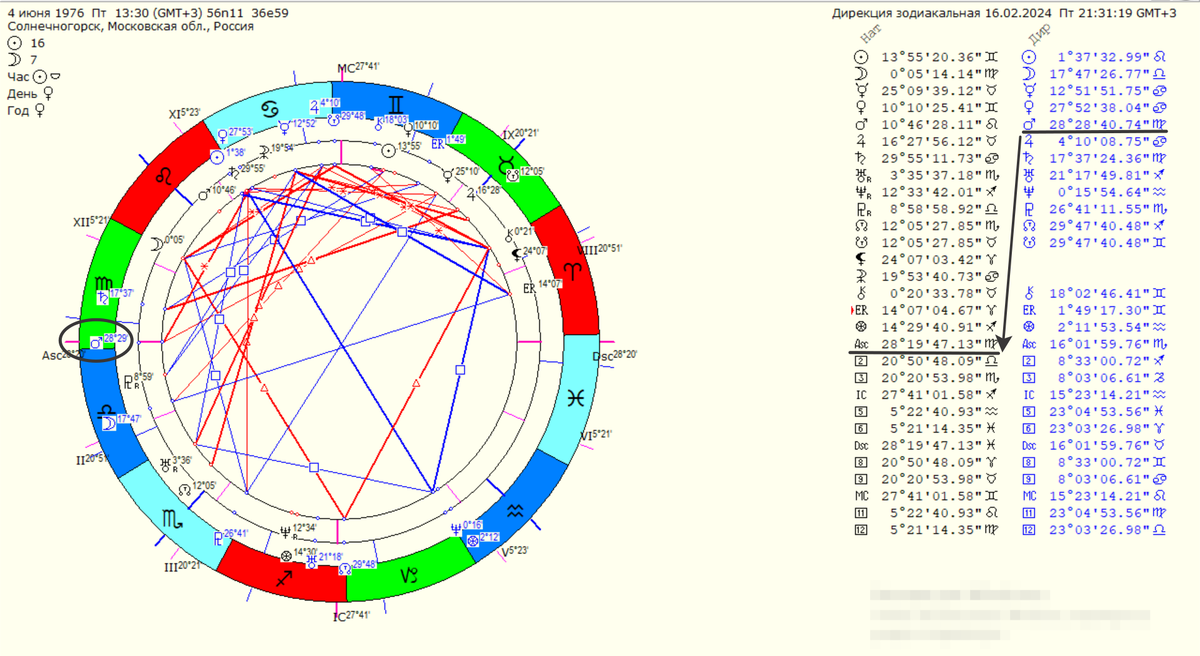1200x656 pixels.
Task: Select the Part of Fortune glyph in Нат column
Action: pos(861,327)
